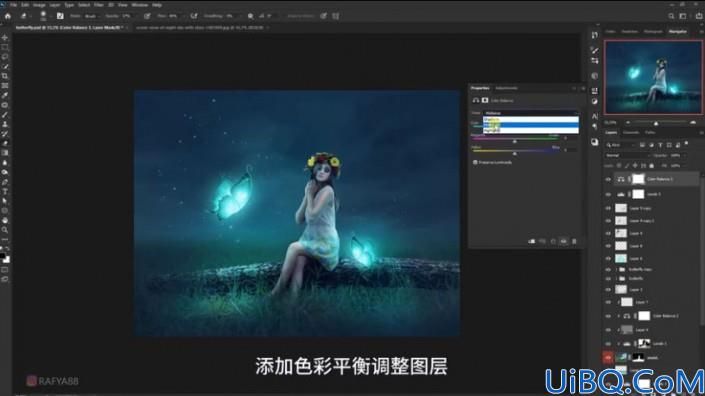This screenshot has height=396, width=705.
Task: Select the Hand tool
Action: point(5,220)
